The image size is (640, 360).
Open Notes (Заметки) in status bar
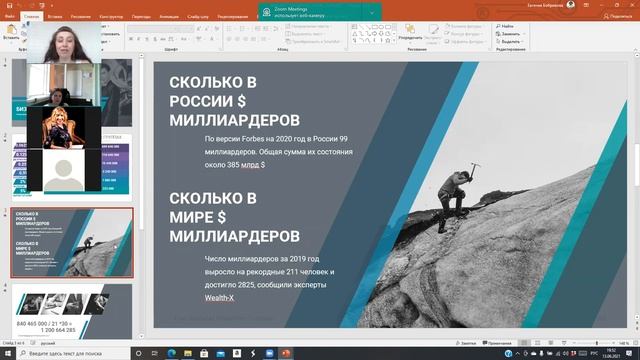click(x=466, y=343)
